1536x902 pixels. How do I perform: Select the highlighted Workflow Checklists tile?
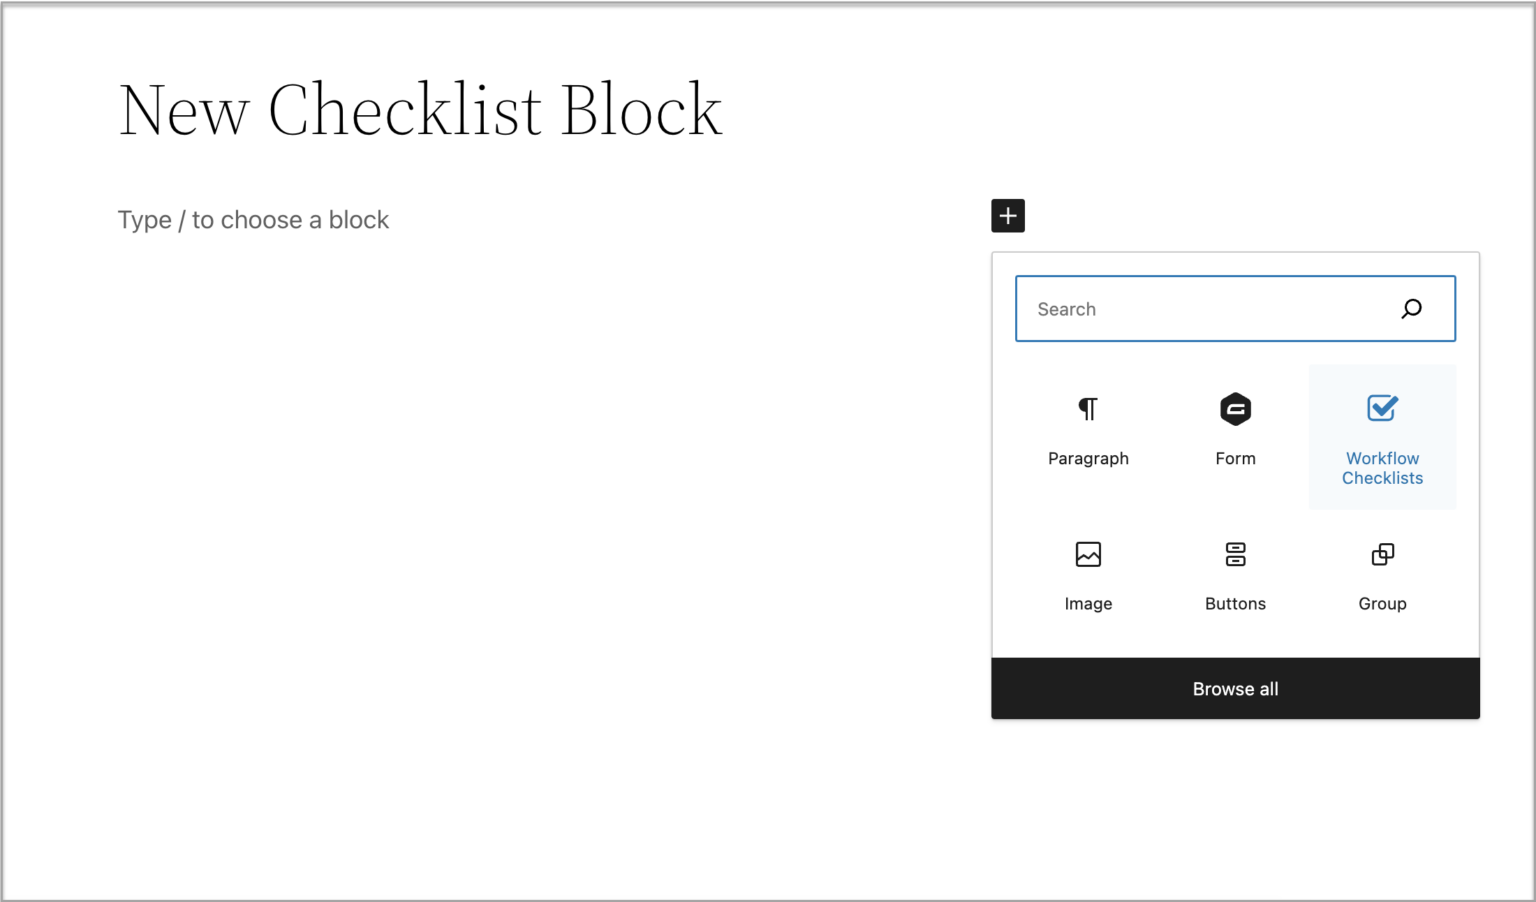point(1382,437)
